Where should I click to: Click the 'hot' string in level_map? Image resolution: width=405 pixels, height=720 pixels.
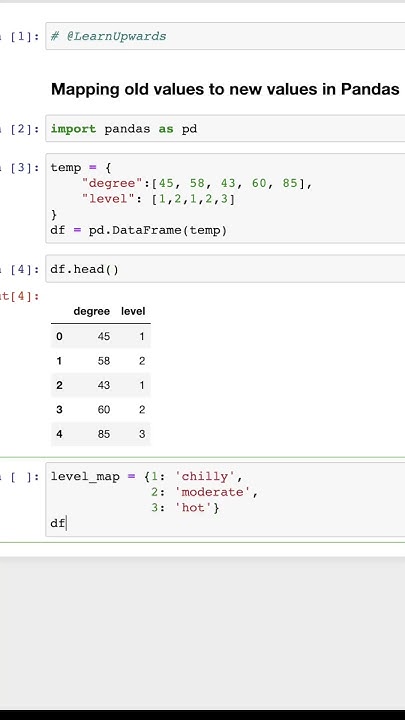[193, 508]
